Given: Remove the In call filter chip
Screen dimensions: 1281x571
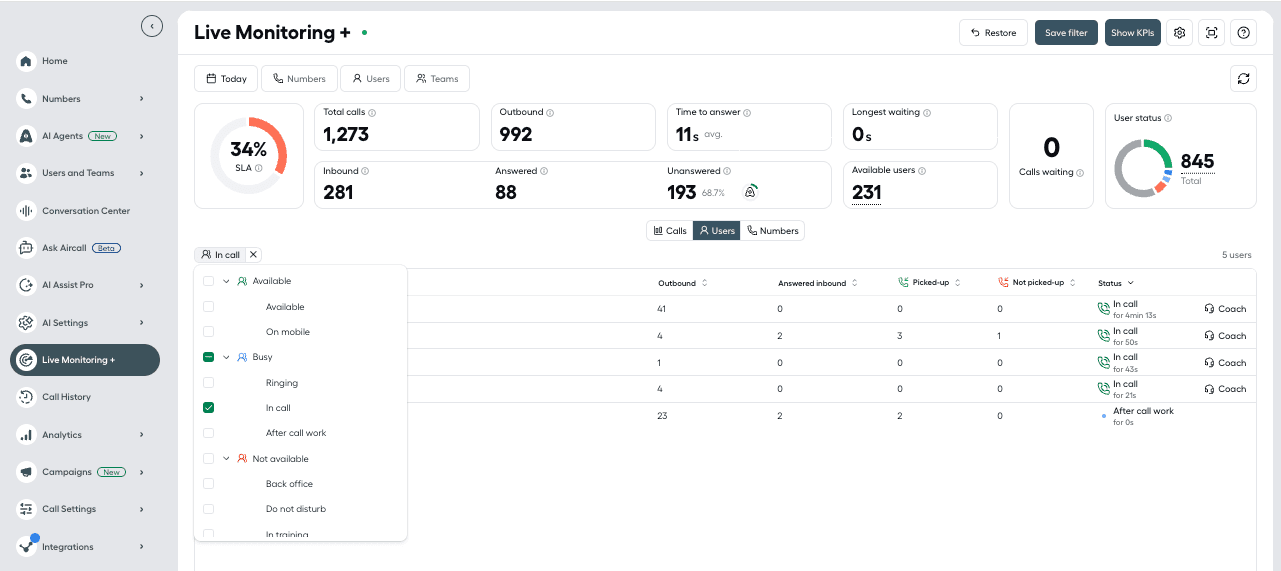Looking at the screenshot, I should [253, 255].
